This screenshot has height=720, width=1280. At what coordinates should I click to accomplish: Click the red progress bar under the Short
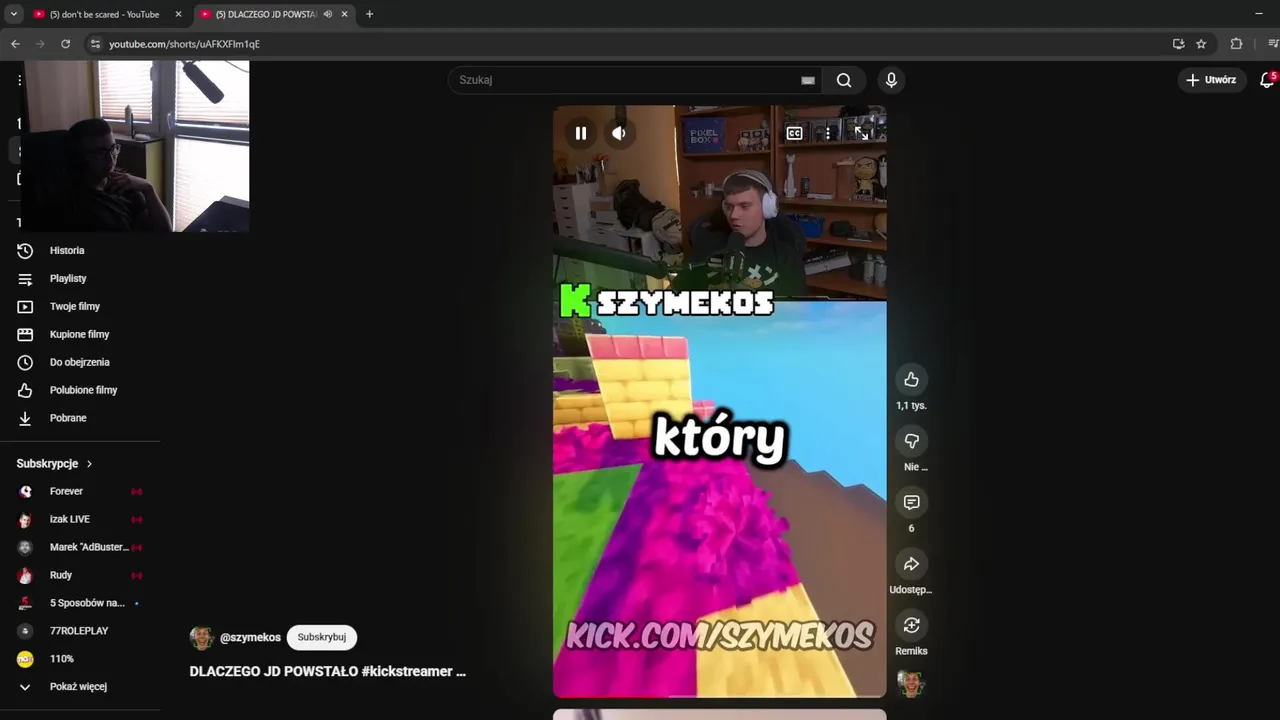pos(719,696)
